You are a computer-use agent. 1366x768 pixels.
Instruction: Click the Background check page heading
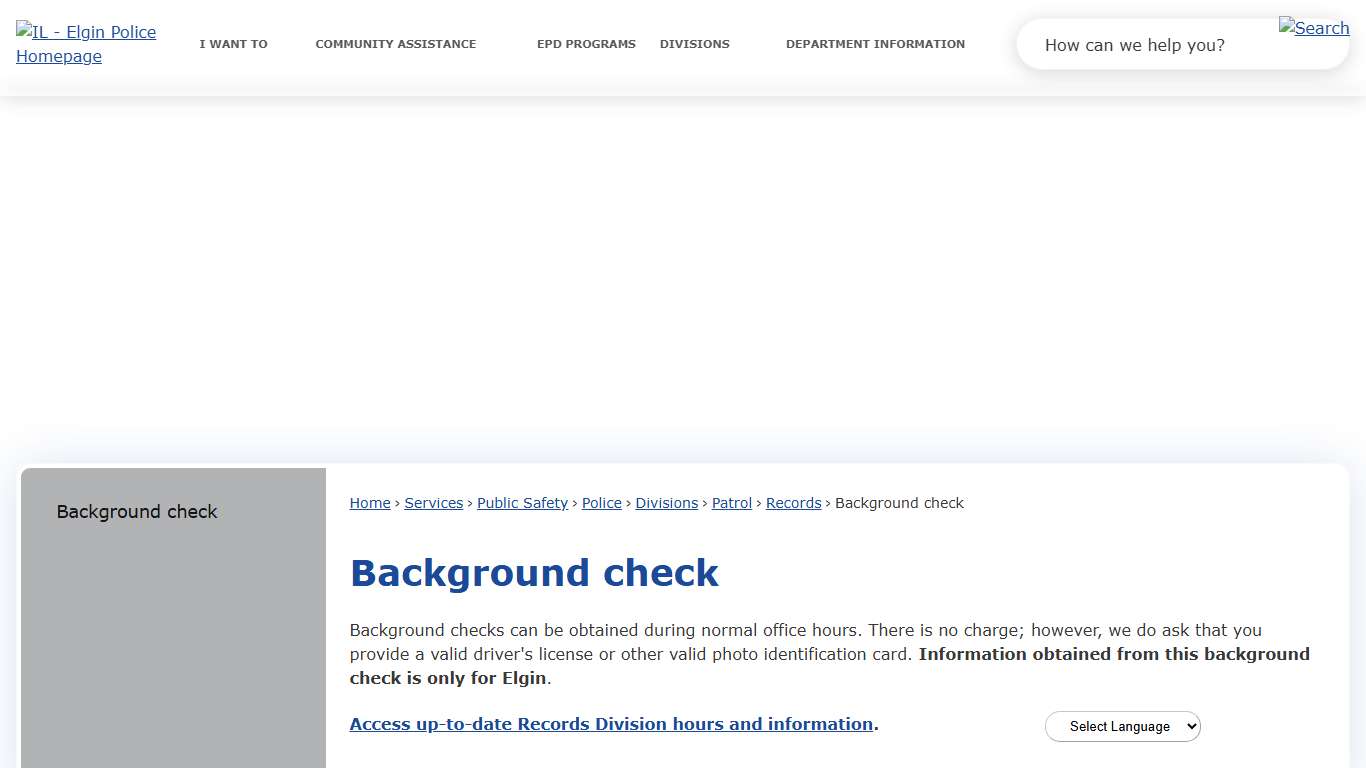534,573
